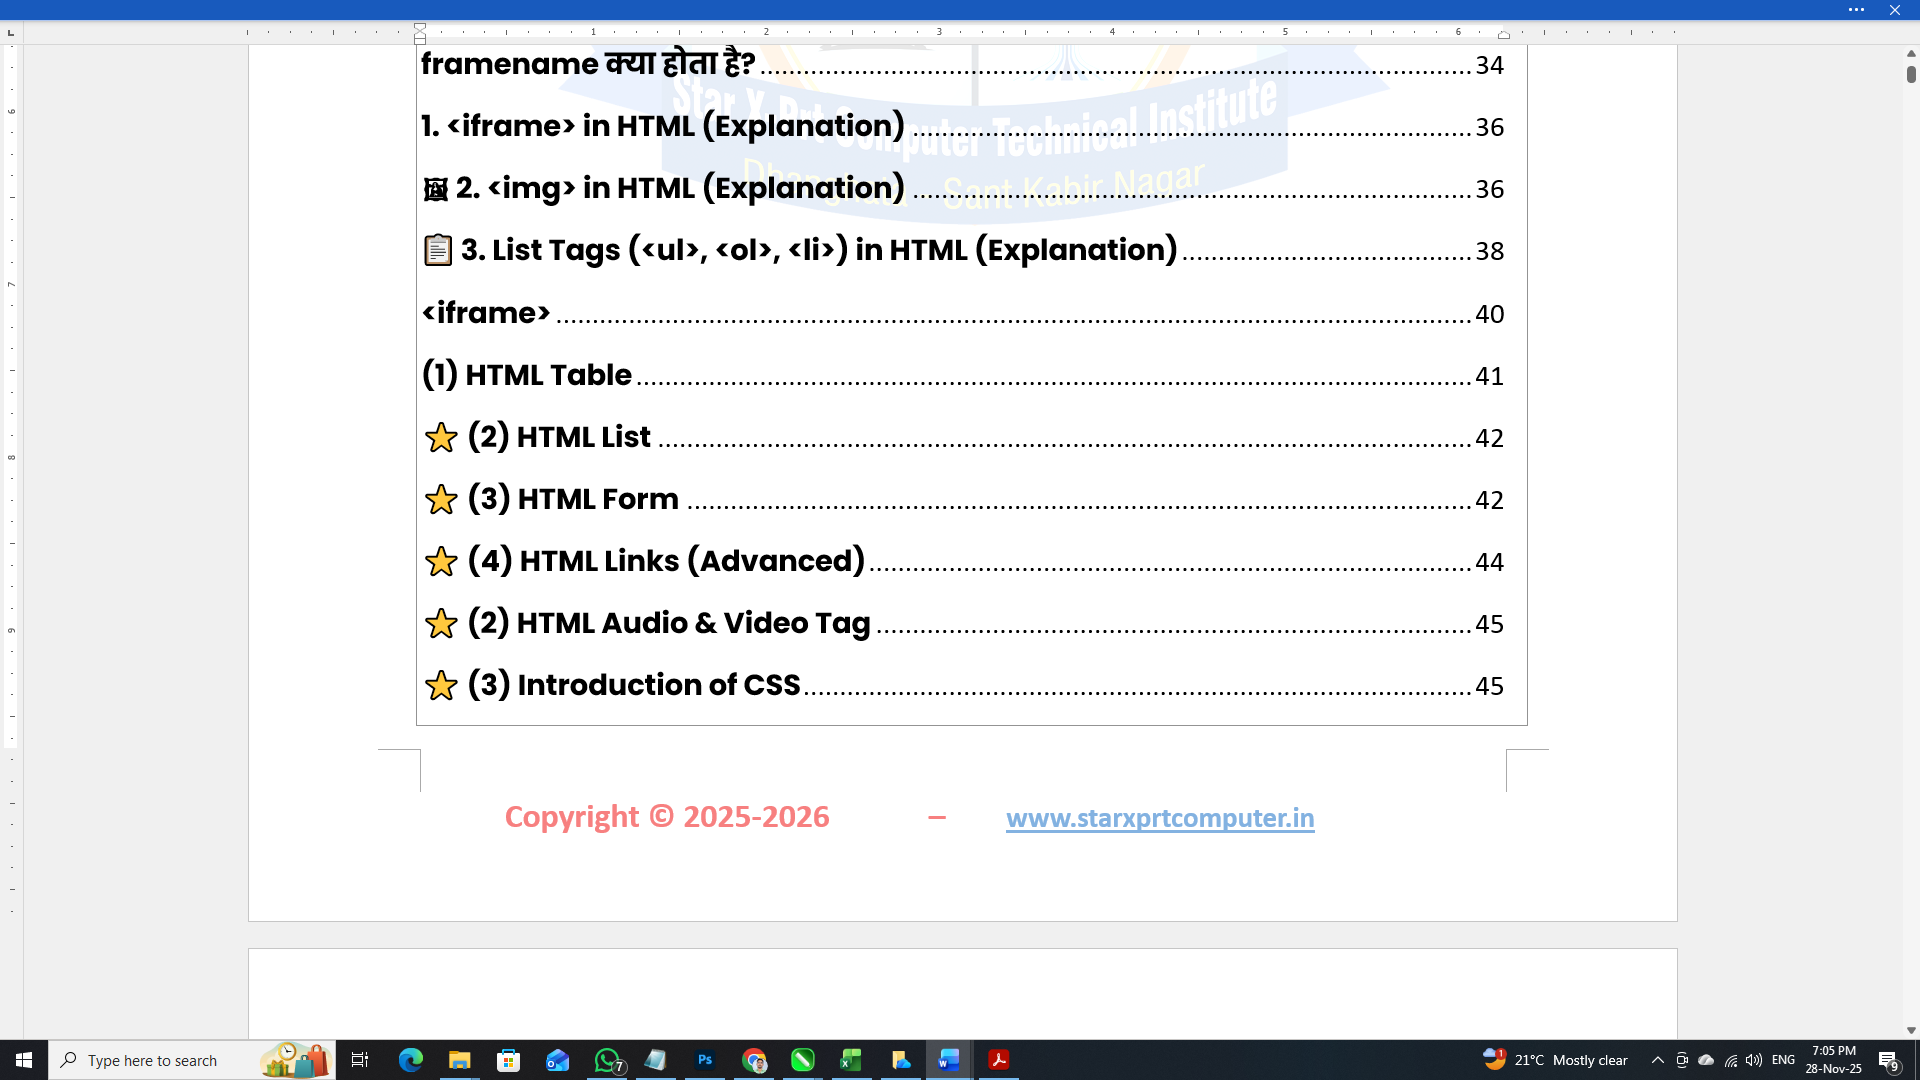Open Outlook mail from the taskbar
Image resolution: width=1920 pixels, height=1080 pixels.
[x=558, y=1059]
